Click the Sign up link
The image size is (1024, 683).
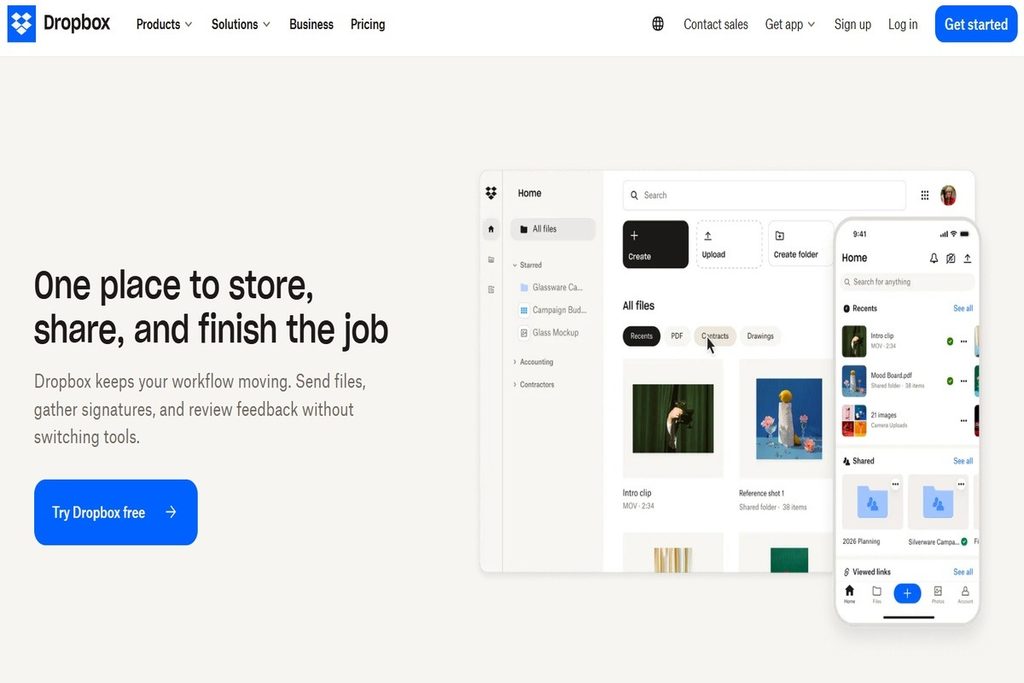click(852, 24)
